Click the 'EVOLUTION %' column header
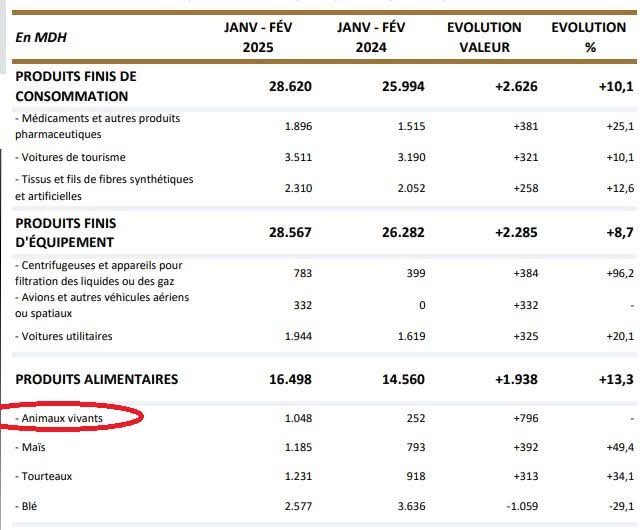Viewport: 640px width, 530px height. [x=589, y=37]
